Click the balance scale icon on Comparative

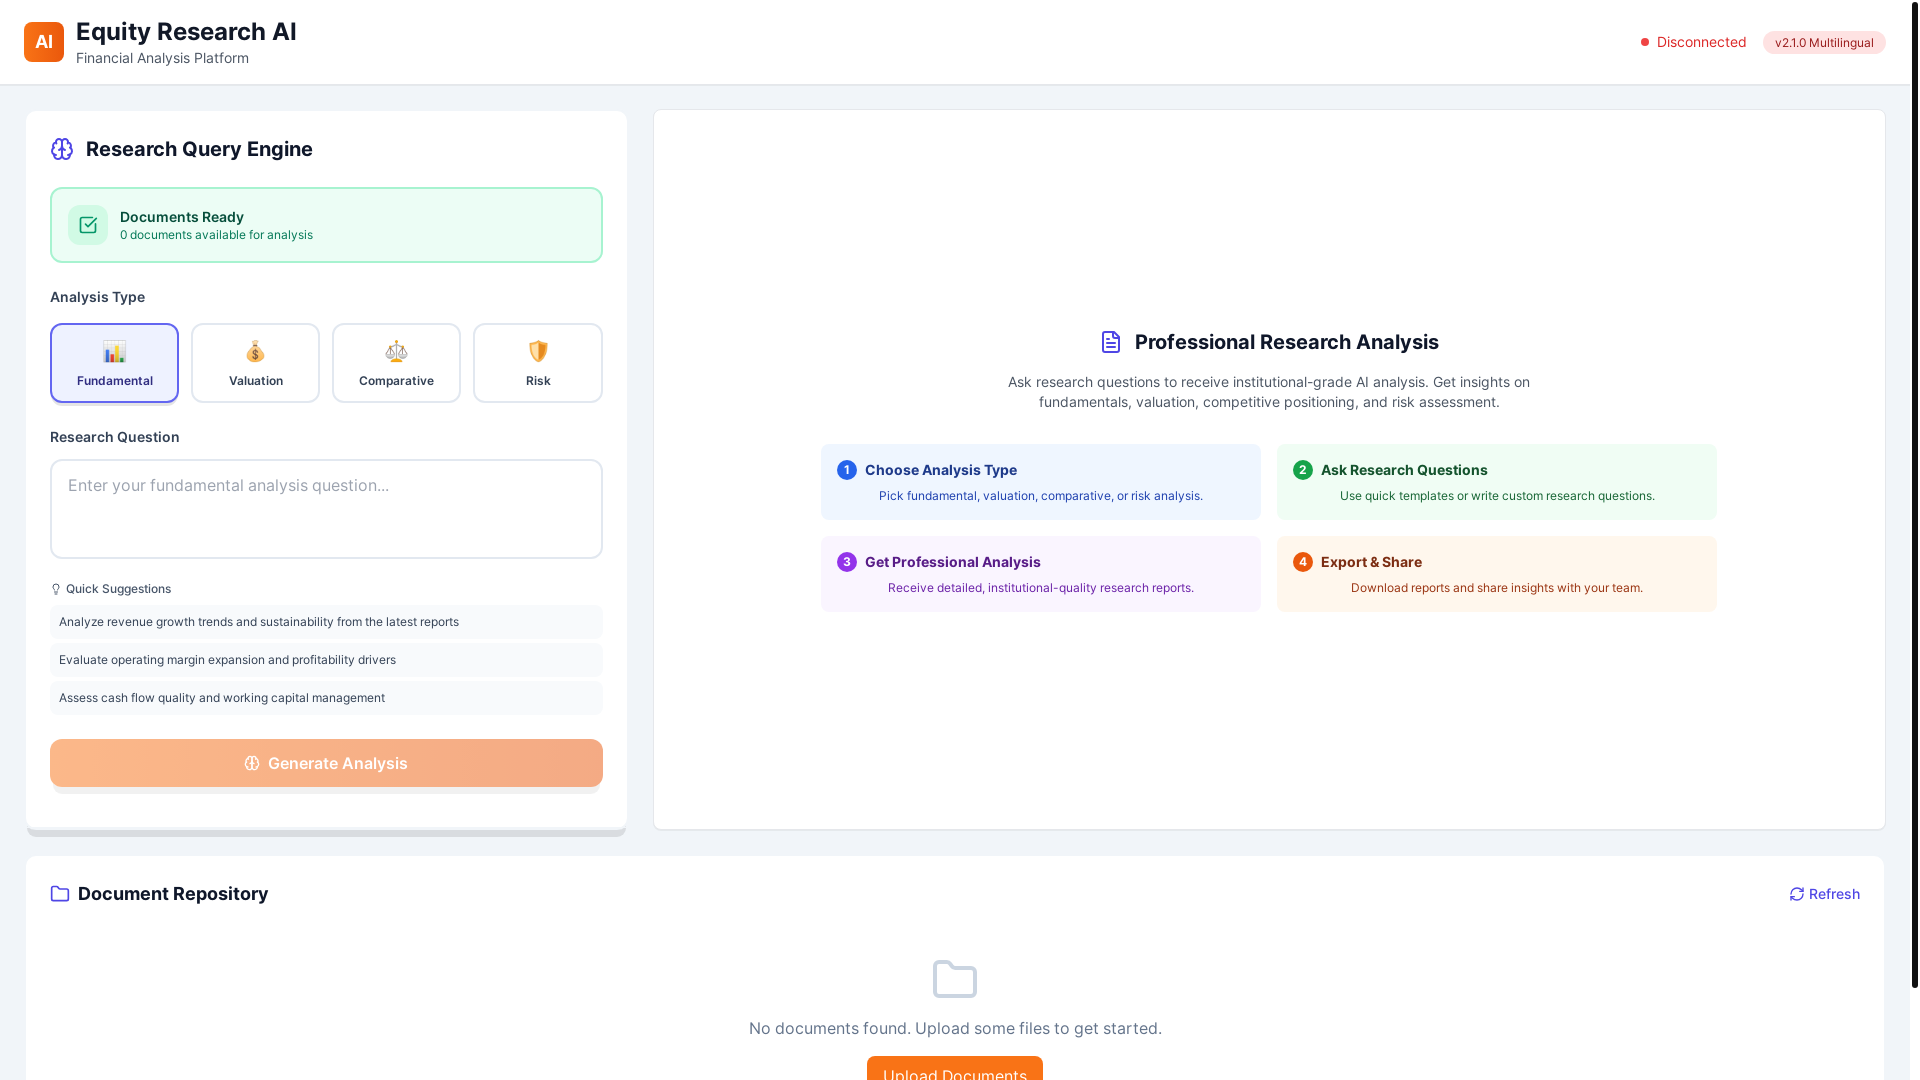coord(396,351)
